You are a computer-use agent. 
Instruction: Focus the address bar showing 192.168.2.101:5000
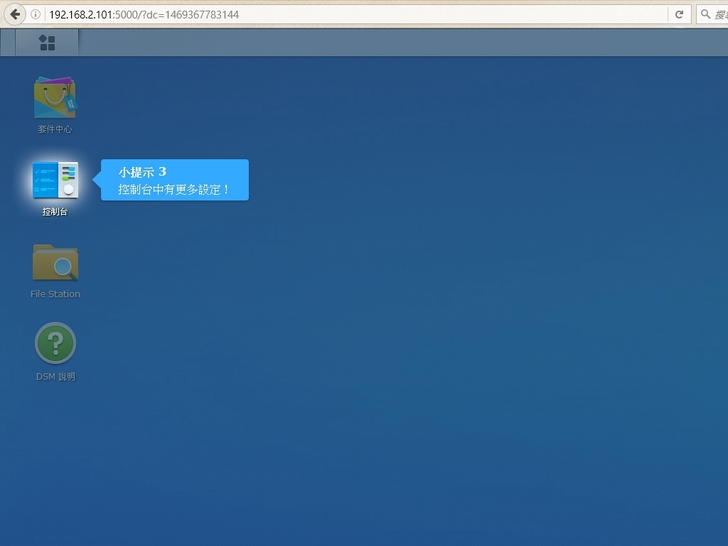pyautogui.click(x=355, y=14)
